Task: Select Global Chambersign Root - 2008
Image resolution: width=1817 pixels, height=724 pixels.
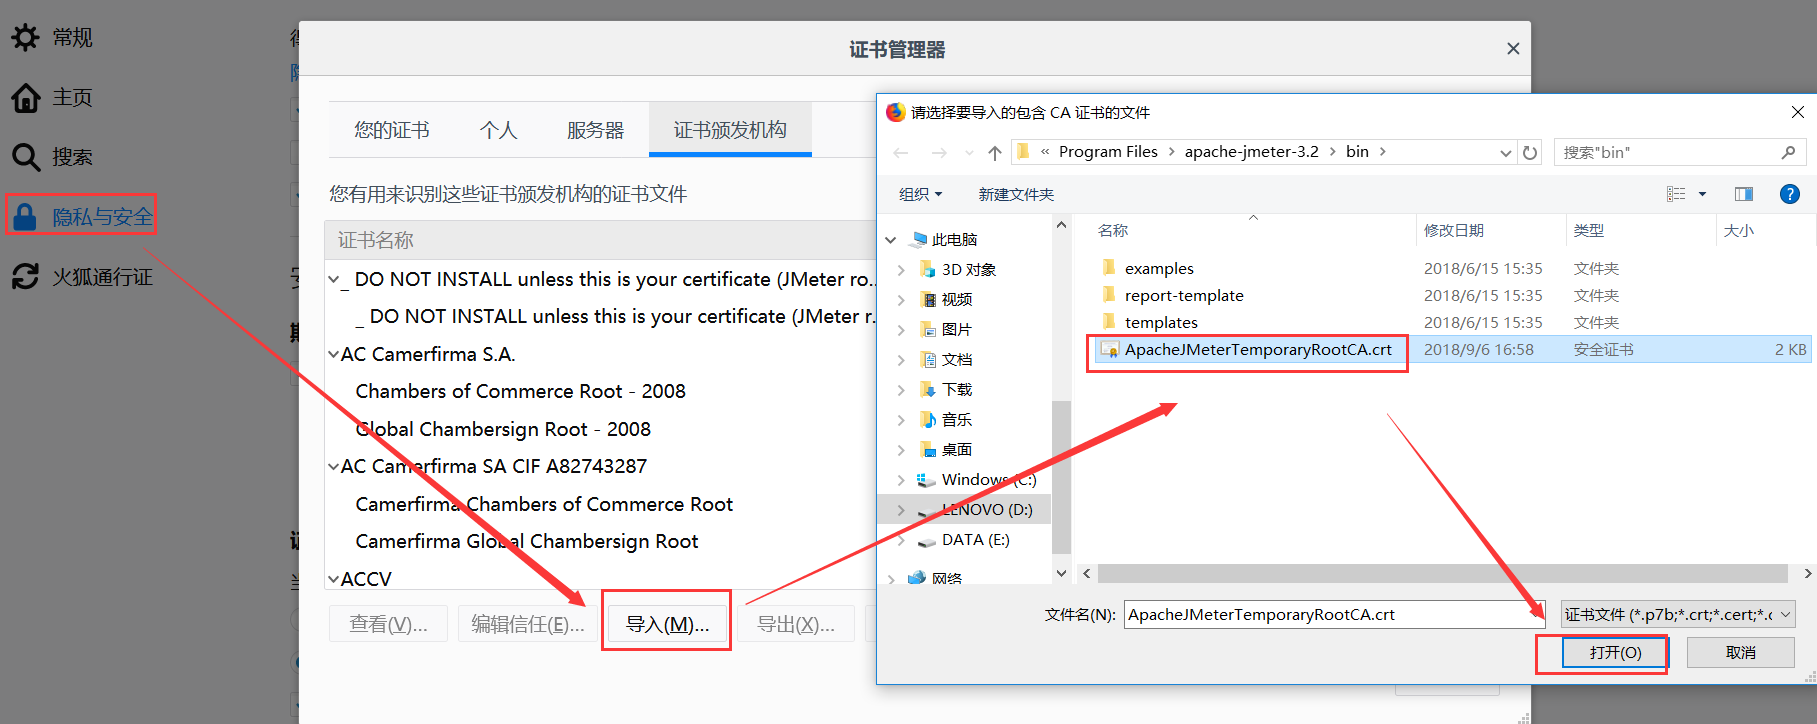Action: click(503, 429)
